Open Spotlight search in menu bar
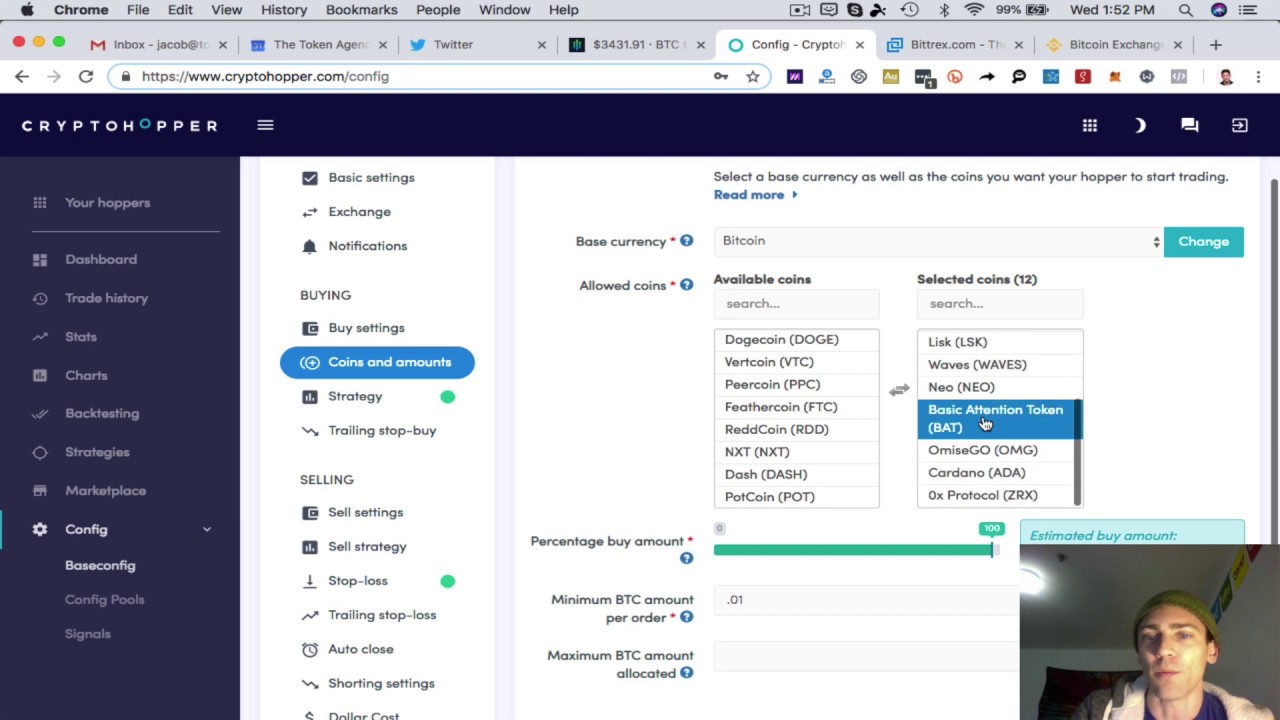The width and height of the screenshot is (1280, 720). [1185, 10]
